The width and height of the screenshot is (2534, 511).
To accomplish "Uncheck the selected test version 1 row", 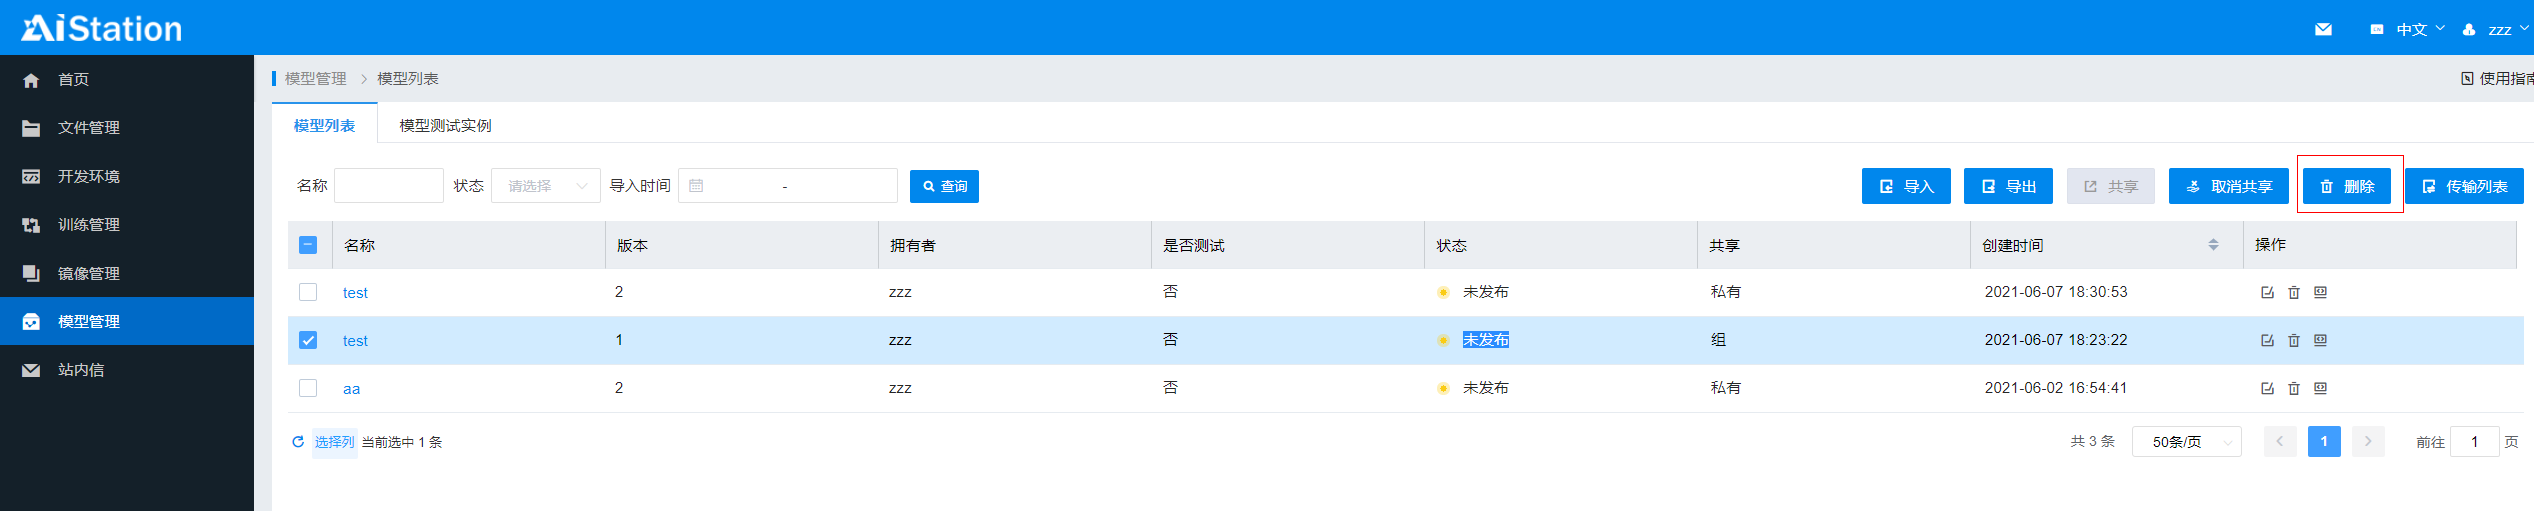I will [x=308, y=340].
